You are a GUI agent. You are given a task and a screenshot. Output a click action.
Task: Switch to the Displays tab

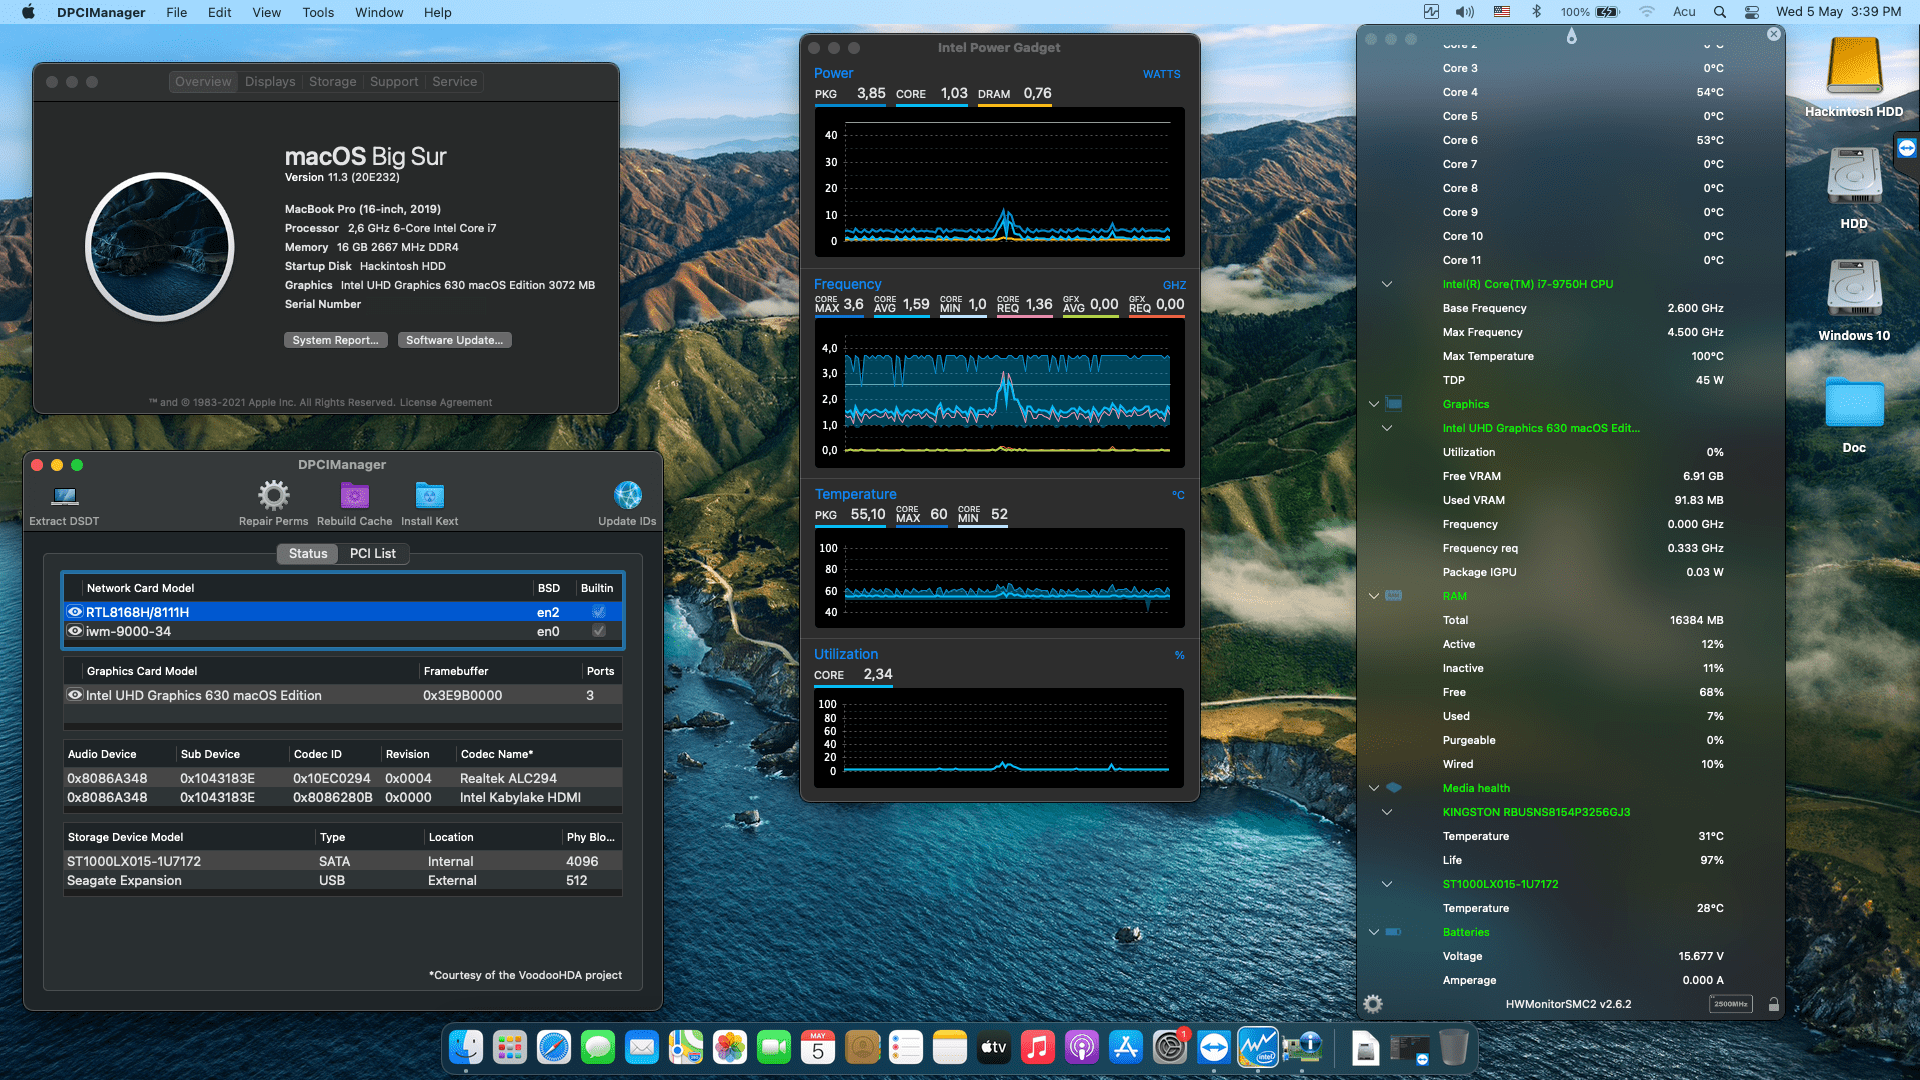270,82
